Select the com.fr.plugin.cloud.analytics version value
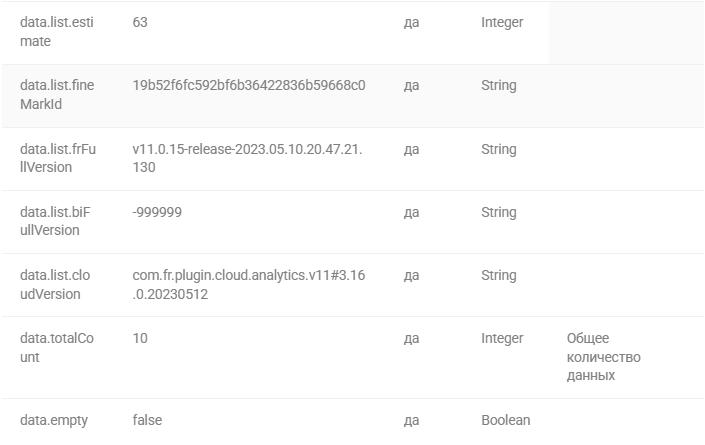The image size is (705, 445). [x=249, y=285]
